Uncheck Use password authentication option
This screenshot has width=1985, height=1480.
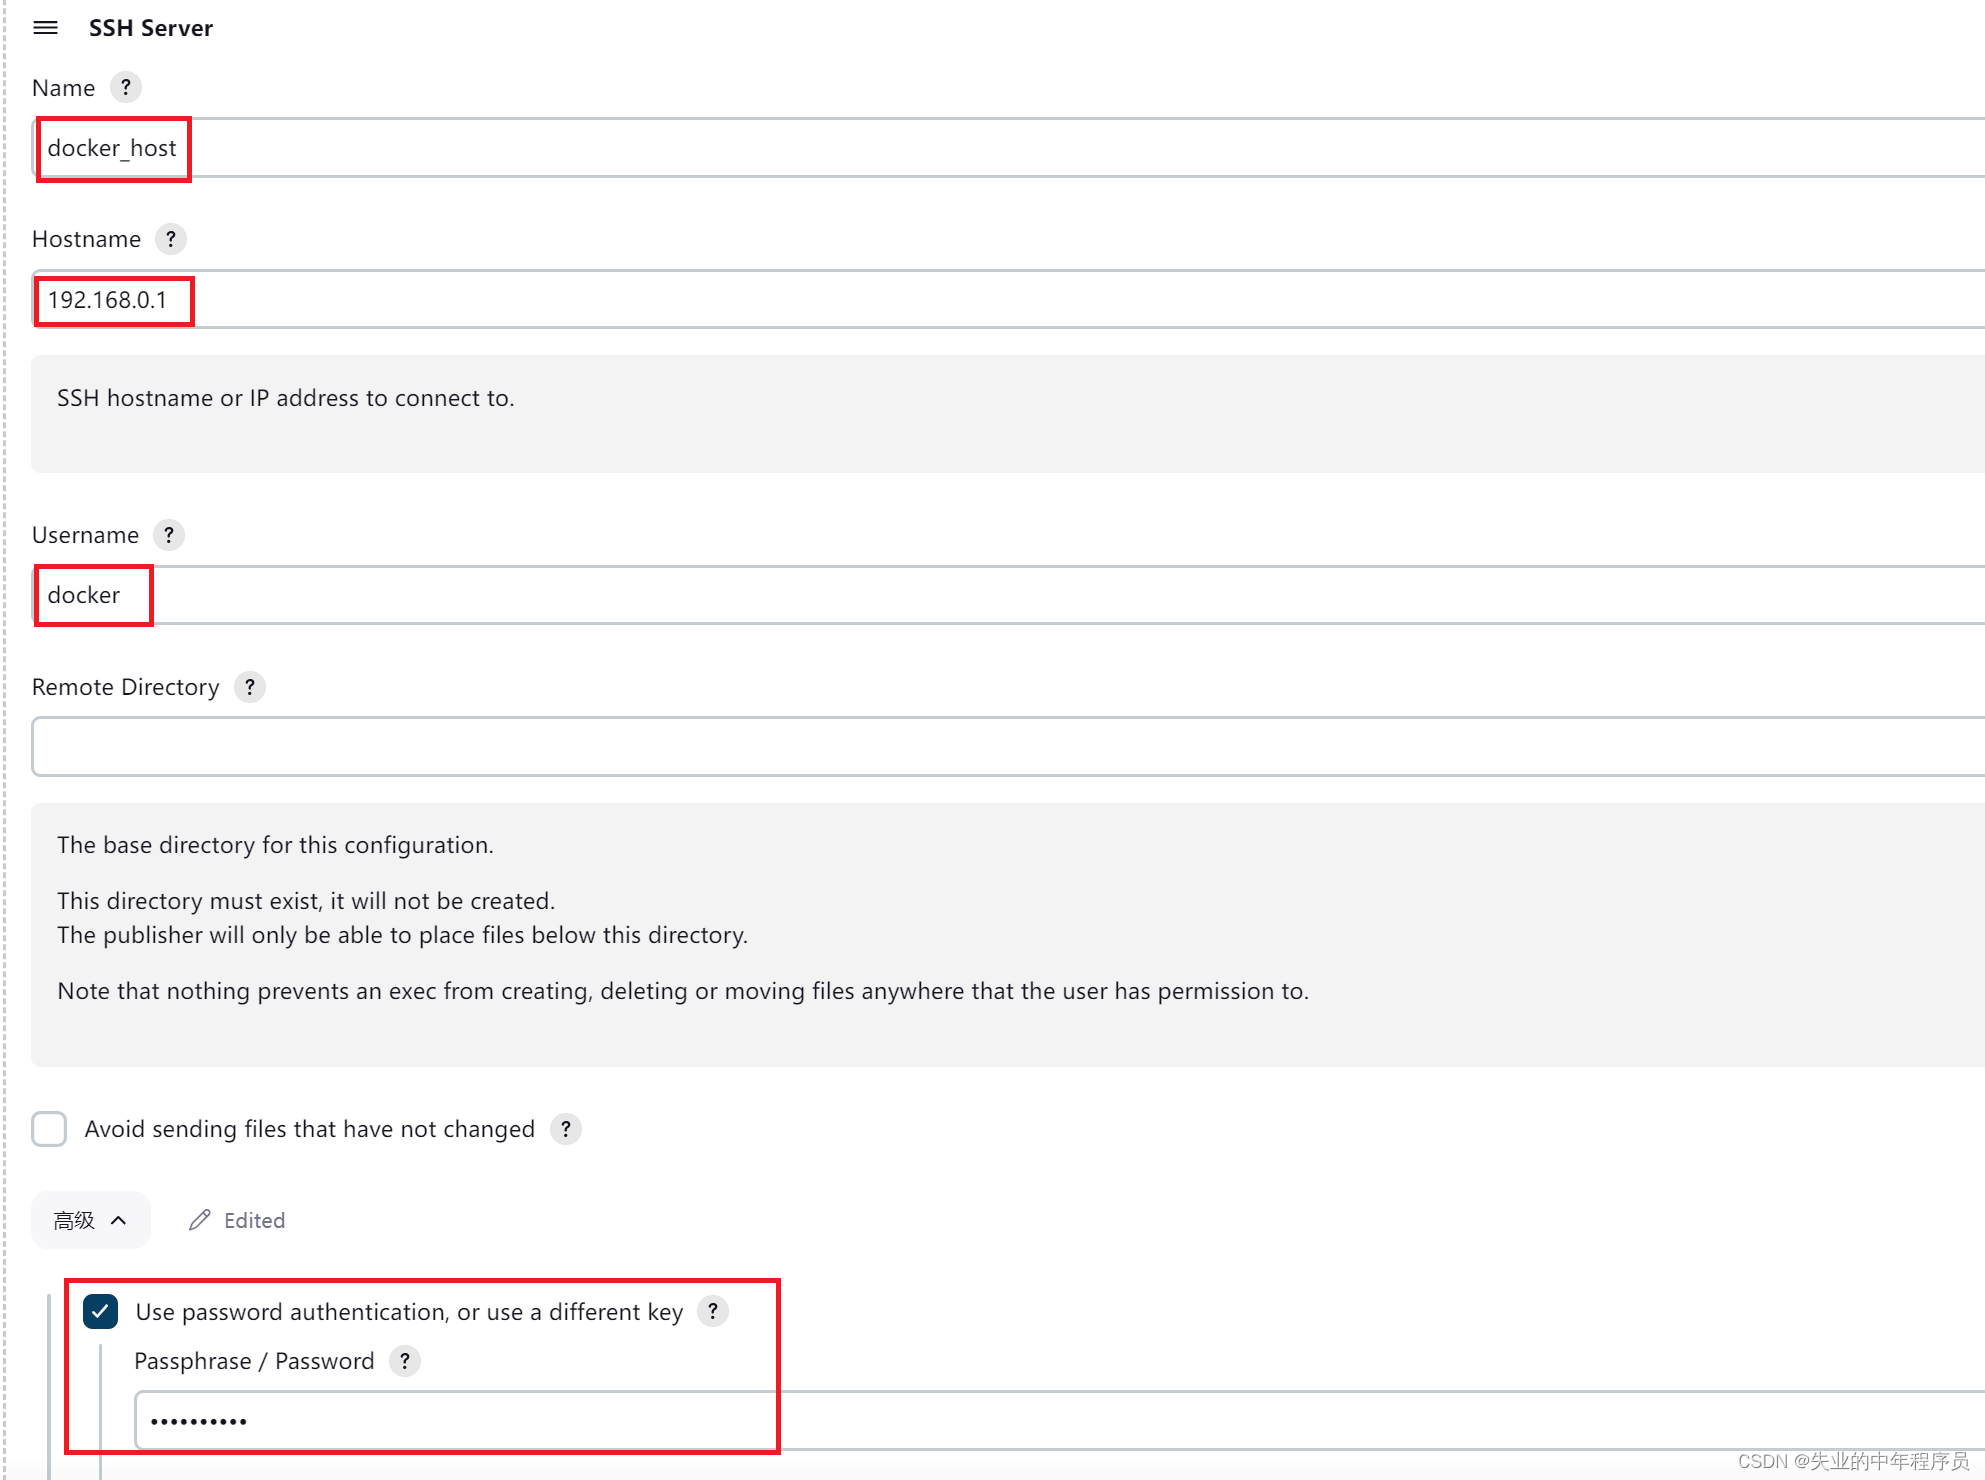100,1312
